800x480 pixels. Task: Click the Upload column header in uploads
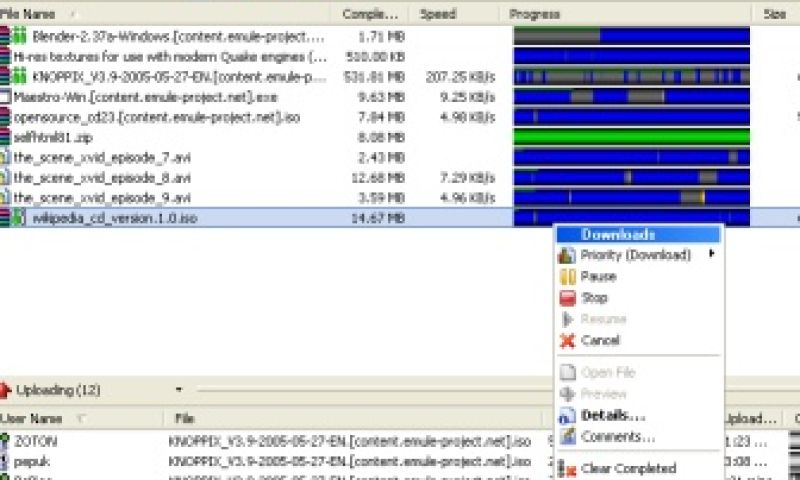click(751, 419)
